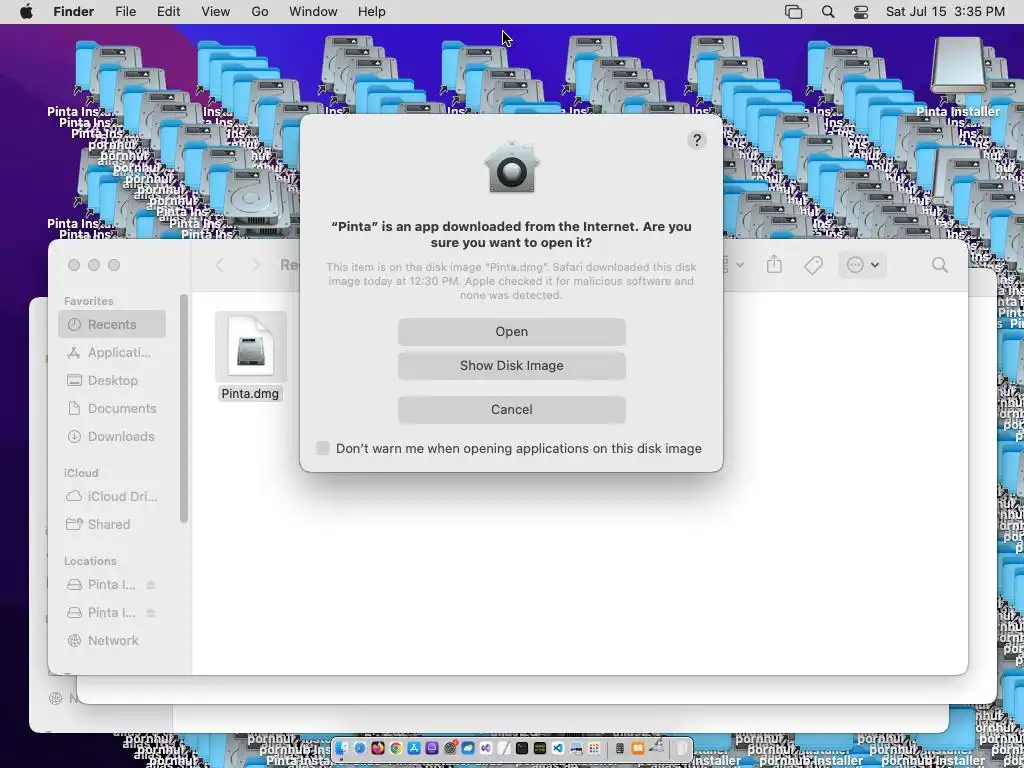Screen dimensions: 1024x768
Task: Open the help question mark button
Action: (697, 140)
